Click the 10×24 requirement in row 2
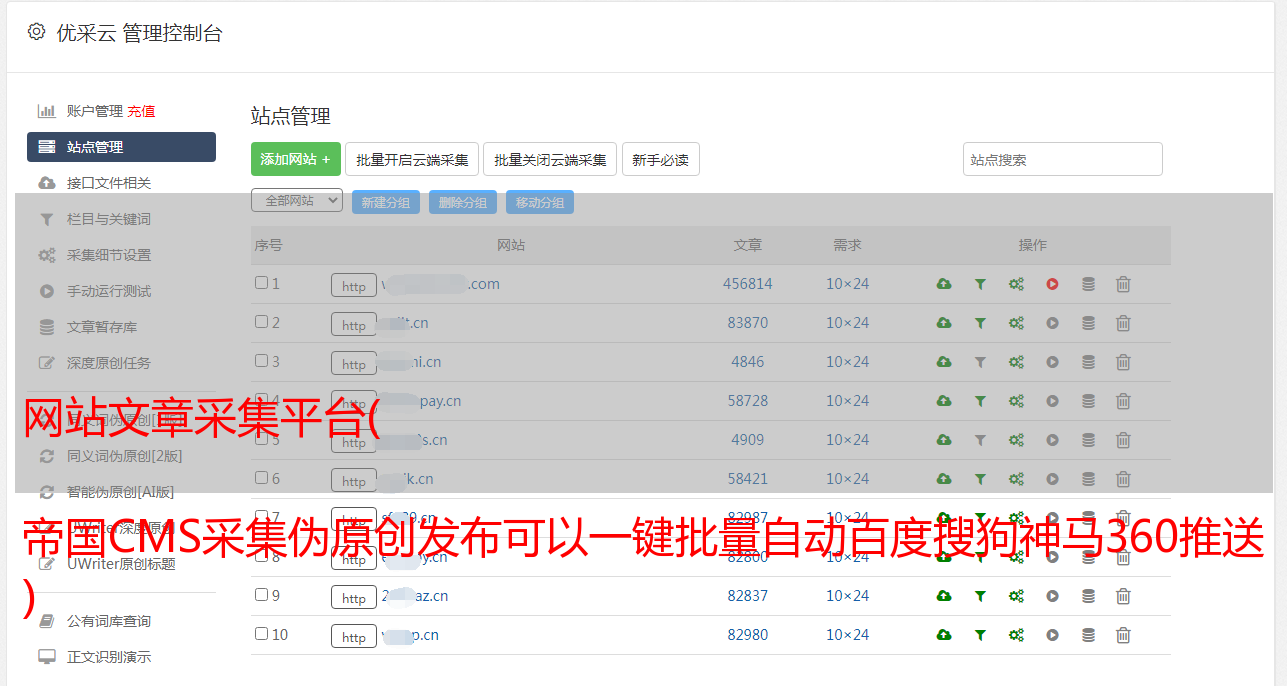This screenshot has width=1287, height=686. click(x=847, y=323)
